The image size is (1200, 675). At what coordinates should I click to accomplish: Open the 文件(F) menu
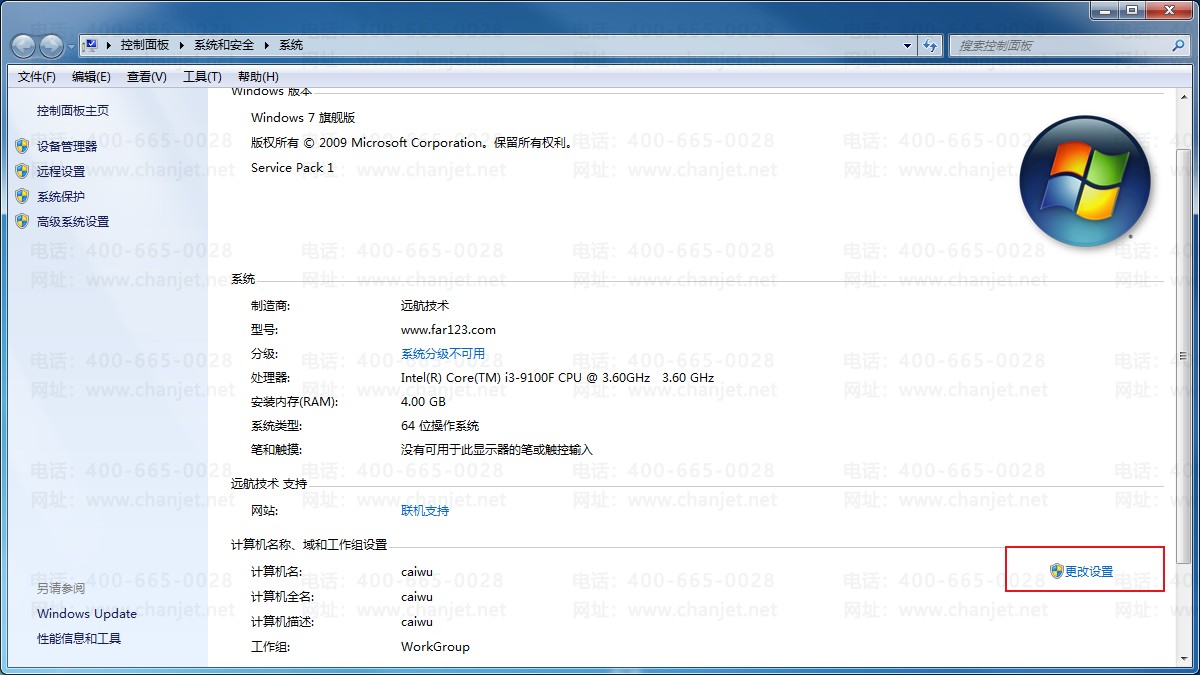37,77
